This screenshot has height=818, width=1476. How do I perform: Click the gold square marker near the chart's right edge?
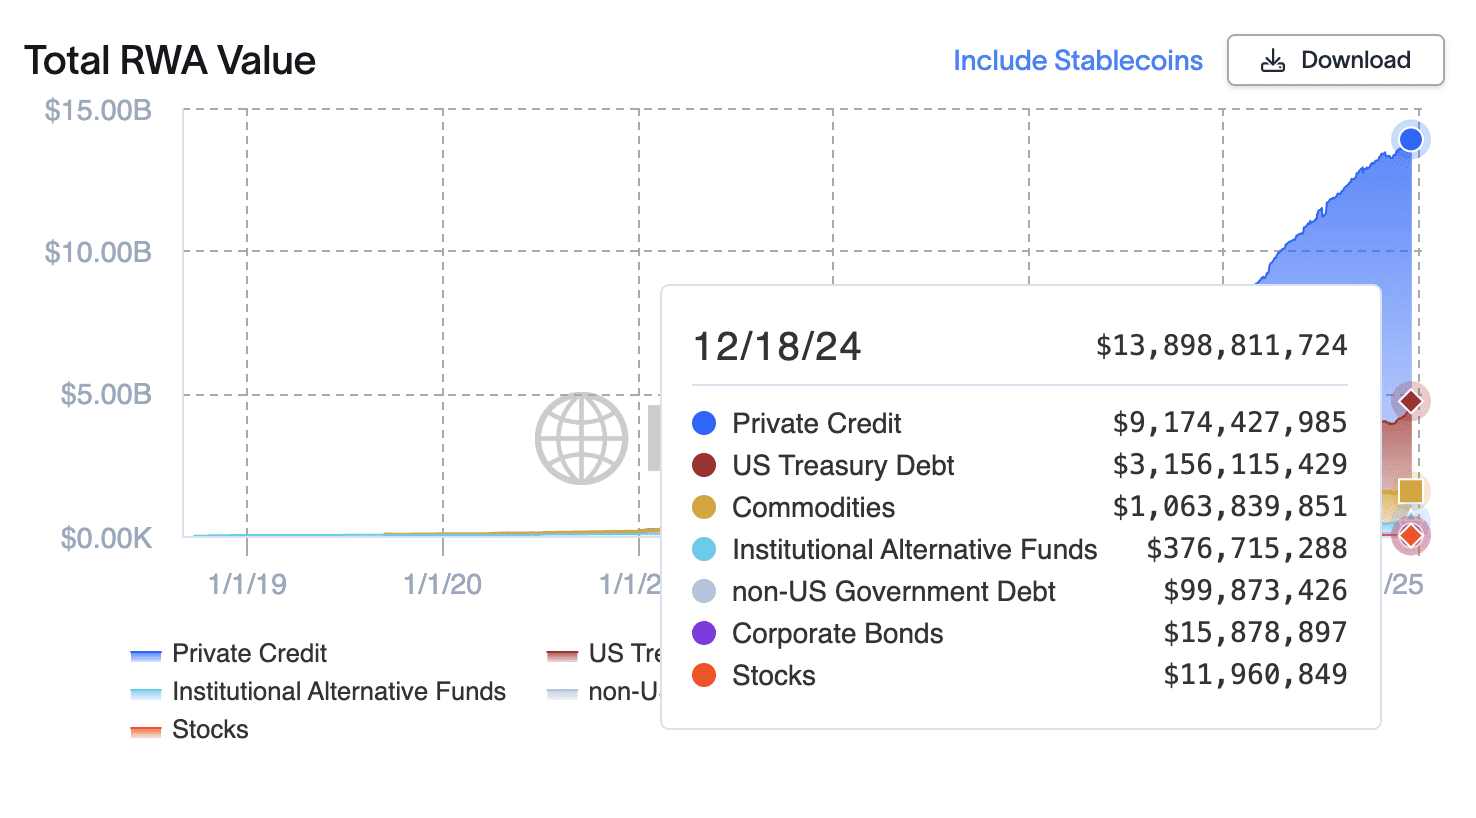1411,490
